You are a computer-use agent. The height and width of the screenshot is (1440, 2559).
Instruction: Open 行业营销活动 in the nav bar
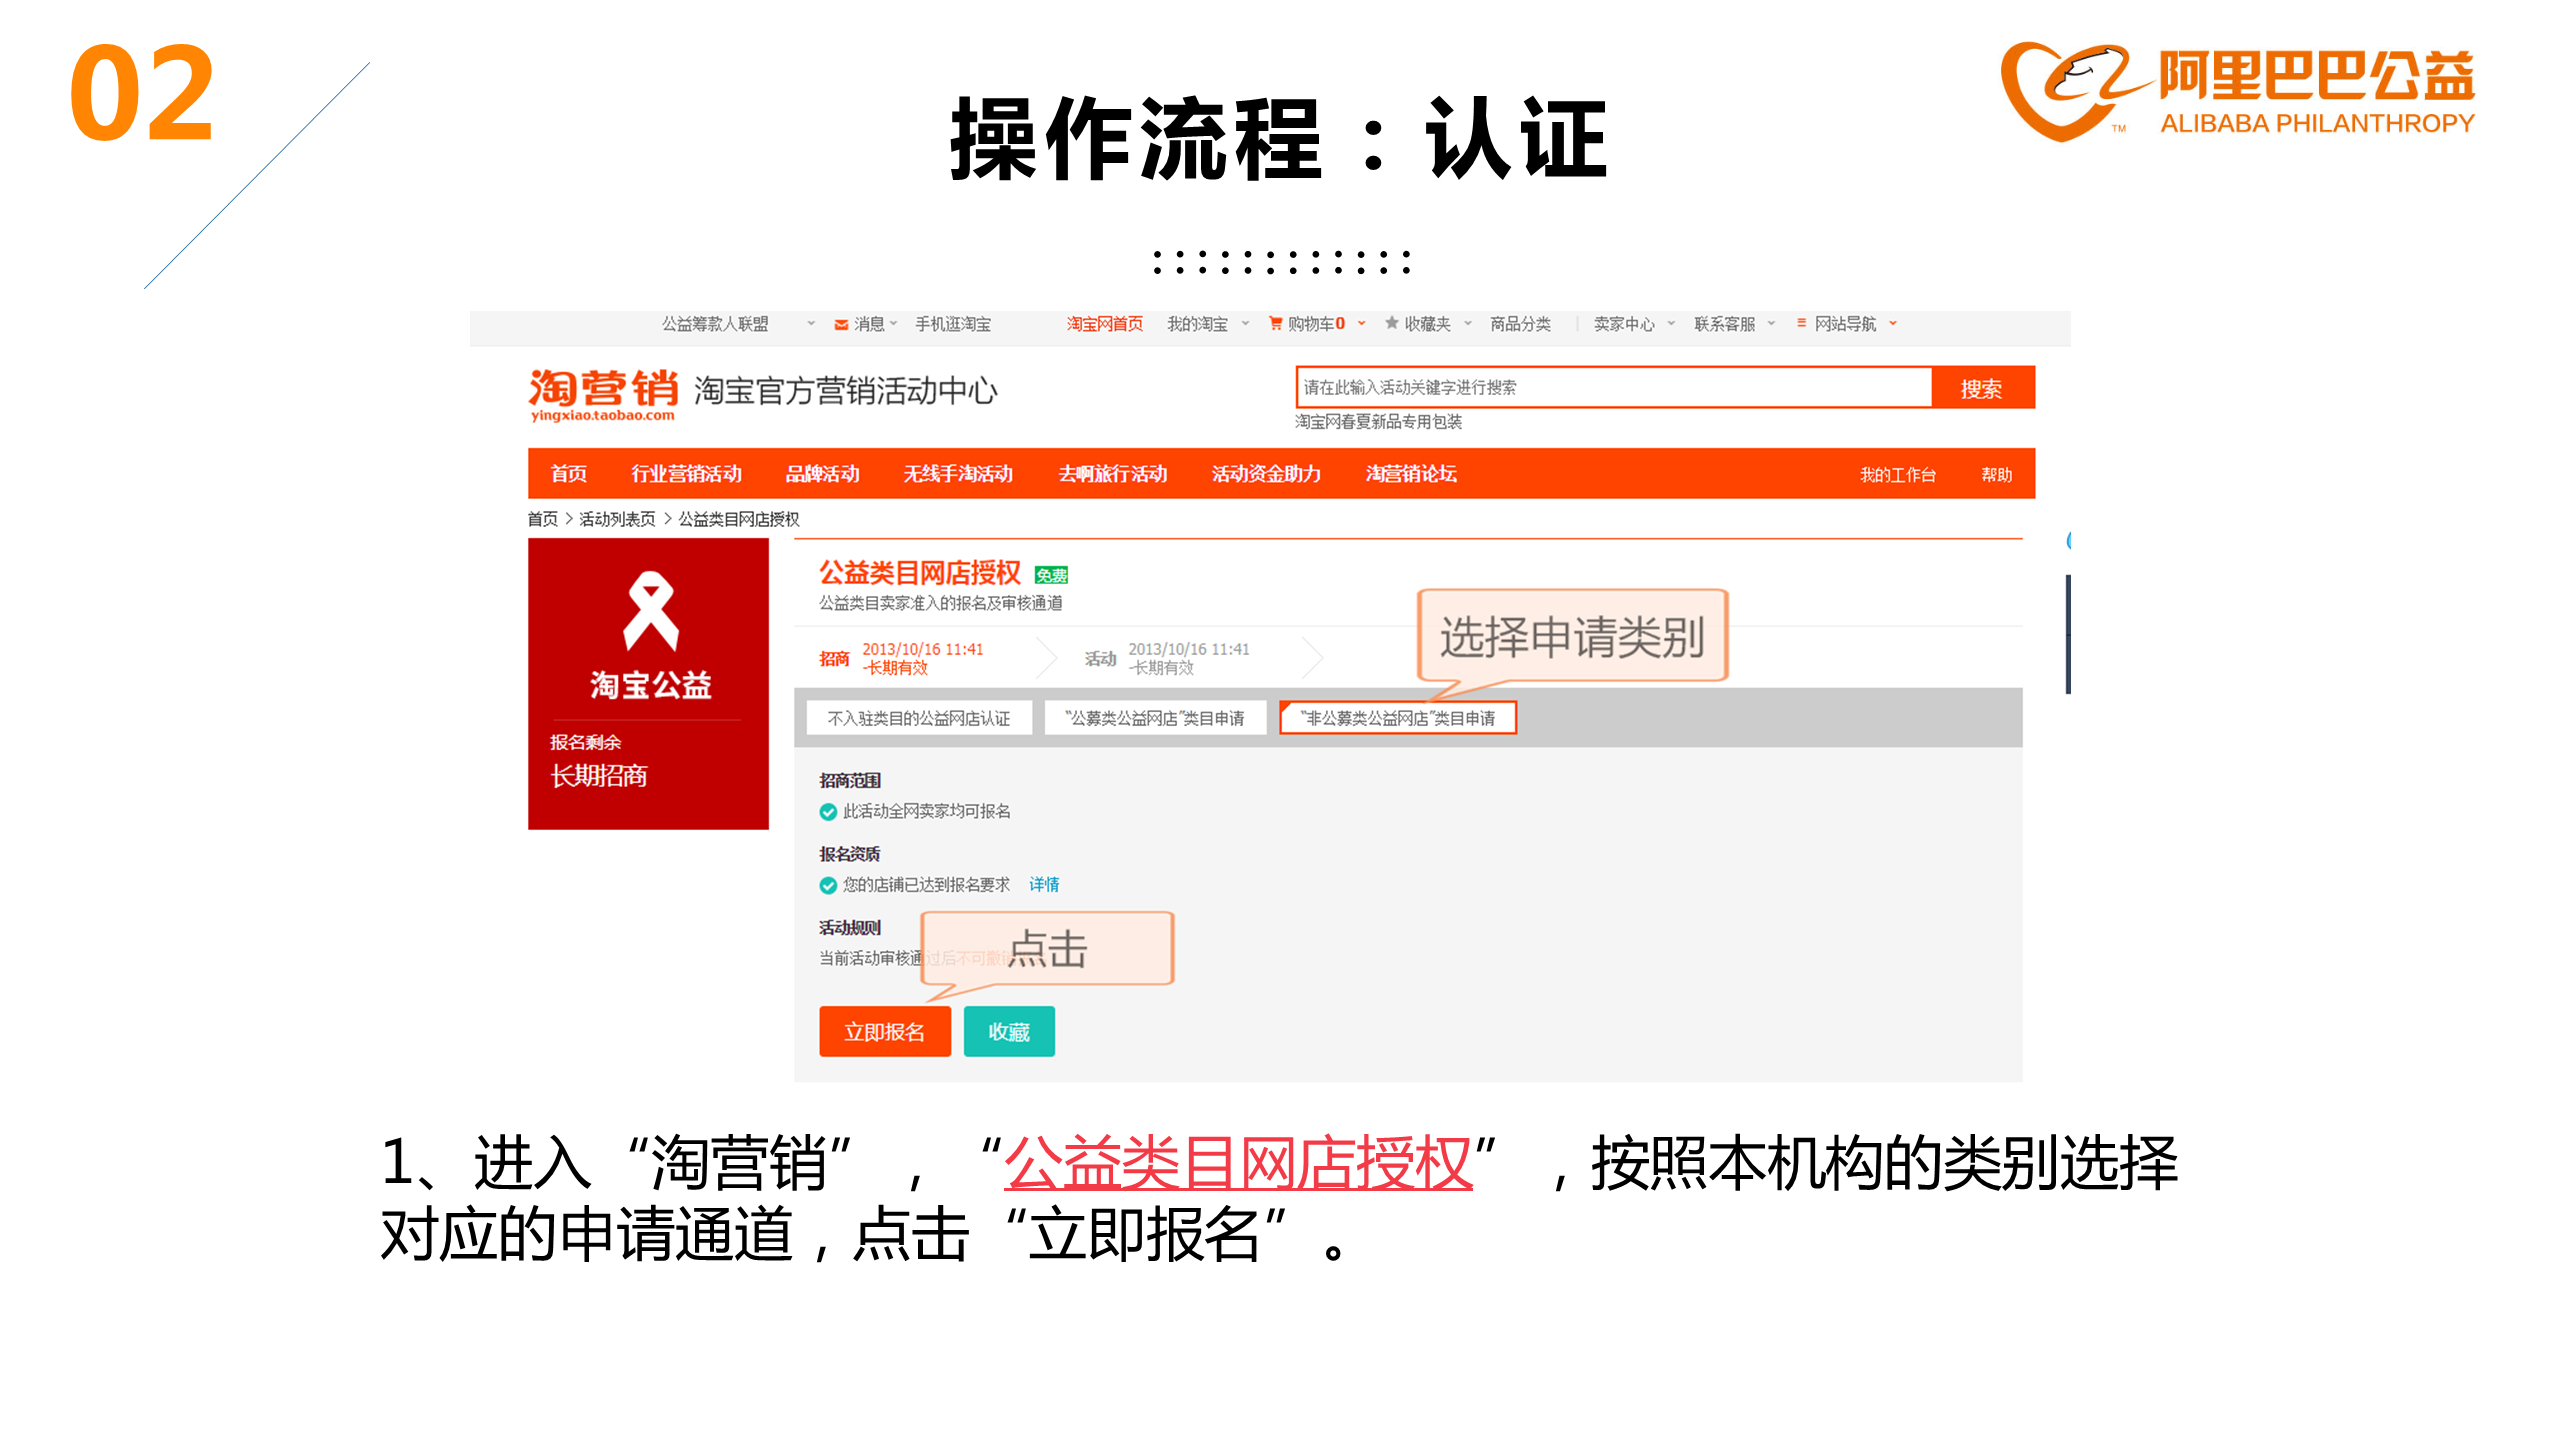[x=686, y=474]
